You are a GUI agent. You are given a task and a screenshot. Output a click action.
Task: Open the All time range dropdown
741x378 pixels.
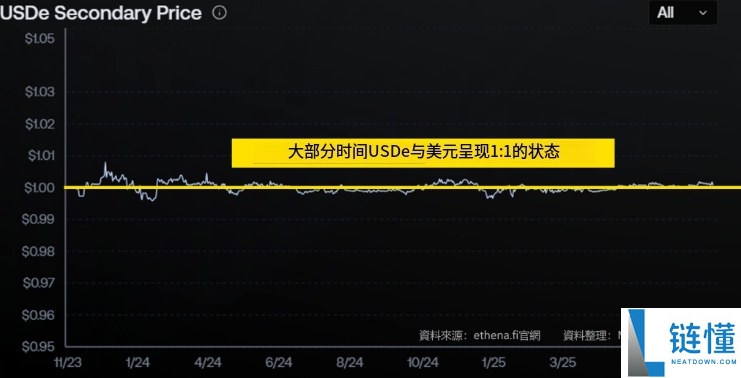pos(683,13)
